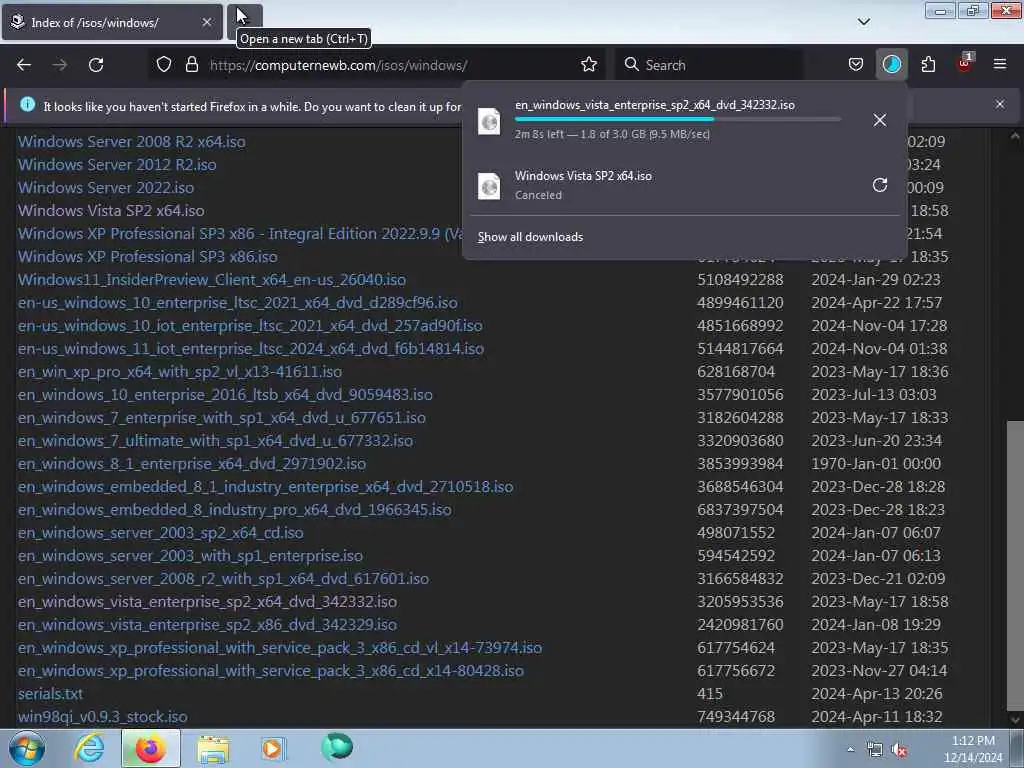Download en_windows_7_enterprise_with_sp1 ISO
Image resolution: width=1024 pixels, height=768 pixels.
tap(222, 417)
